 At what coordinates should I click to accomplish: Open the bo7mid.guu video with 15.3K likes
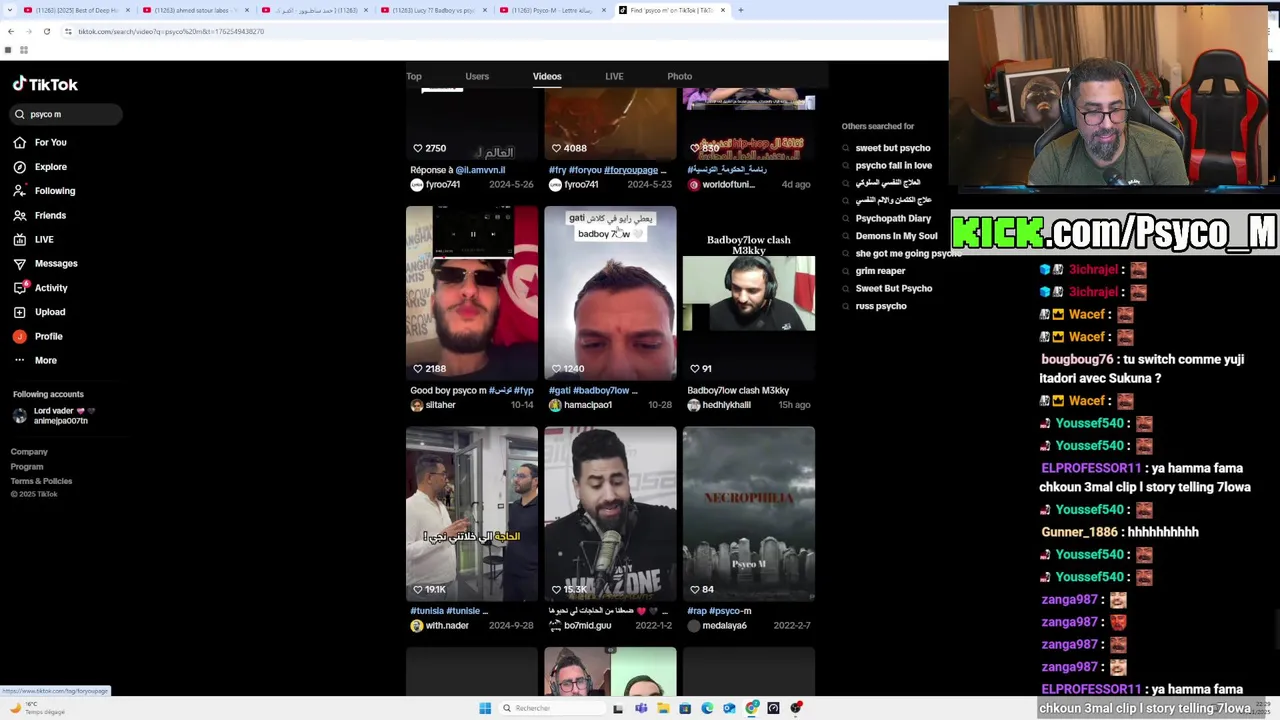[x=610, y=514]
